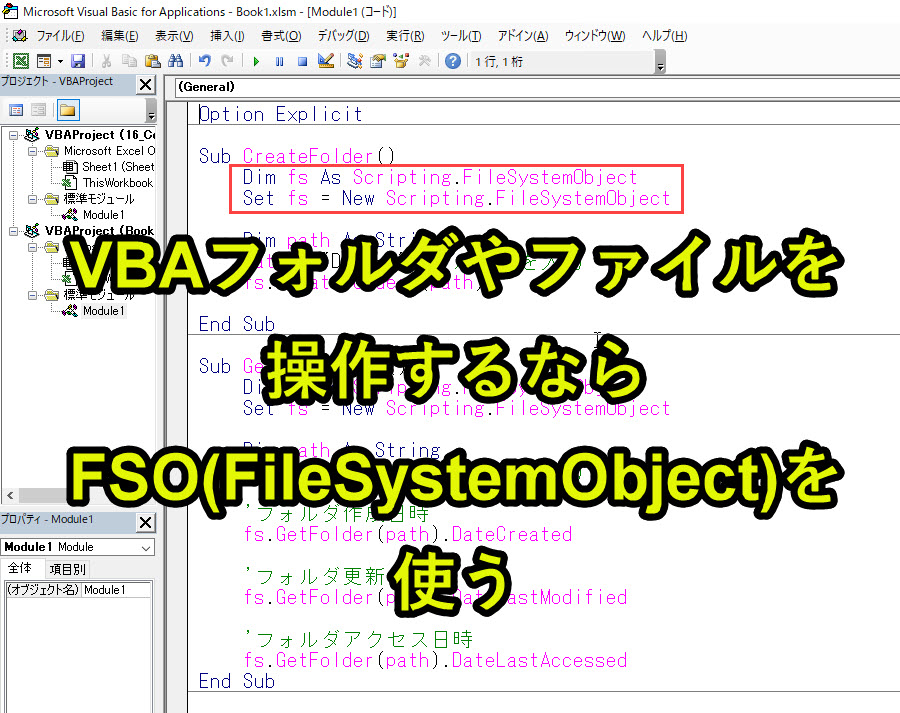Click the Undo icon
Screen dimensions: 900x713
pyautogui.click(x=204, y=61)
